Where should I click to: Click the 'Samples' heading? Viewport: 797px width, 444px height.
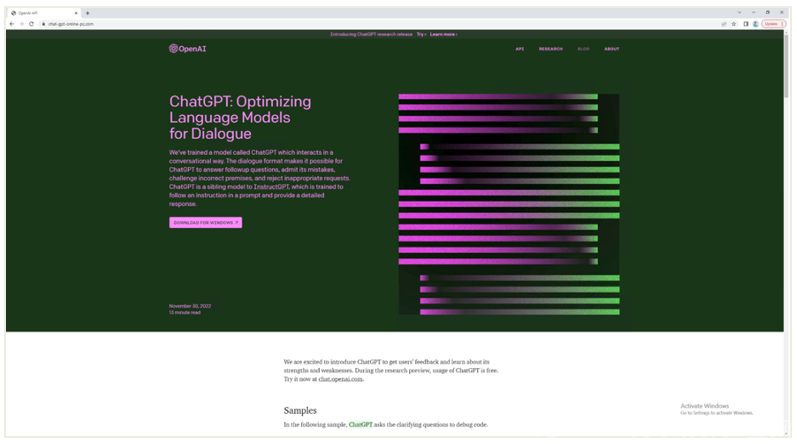point(300,410)
